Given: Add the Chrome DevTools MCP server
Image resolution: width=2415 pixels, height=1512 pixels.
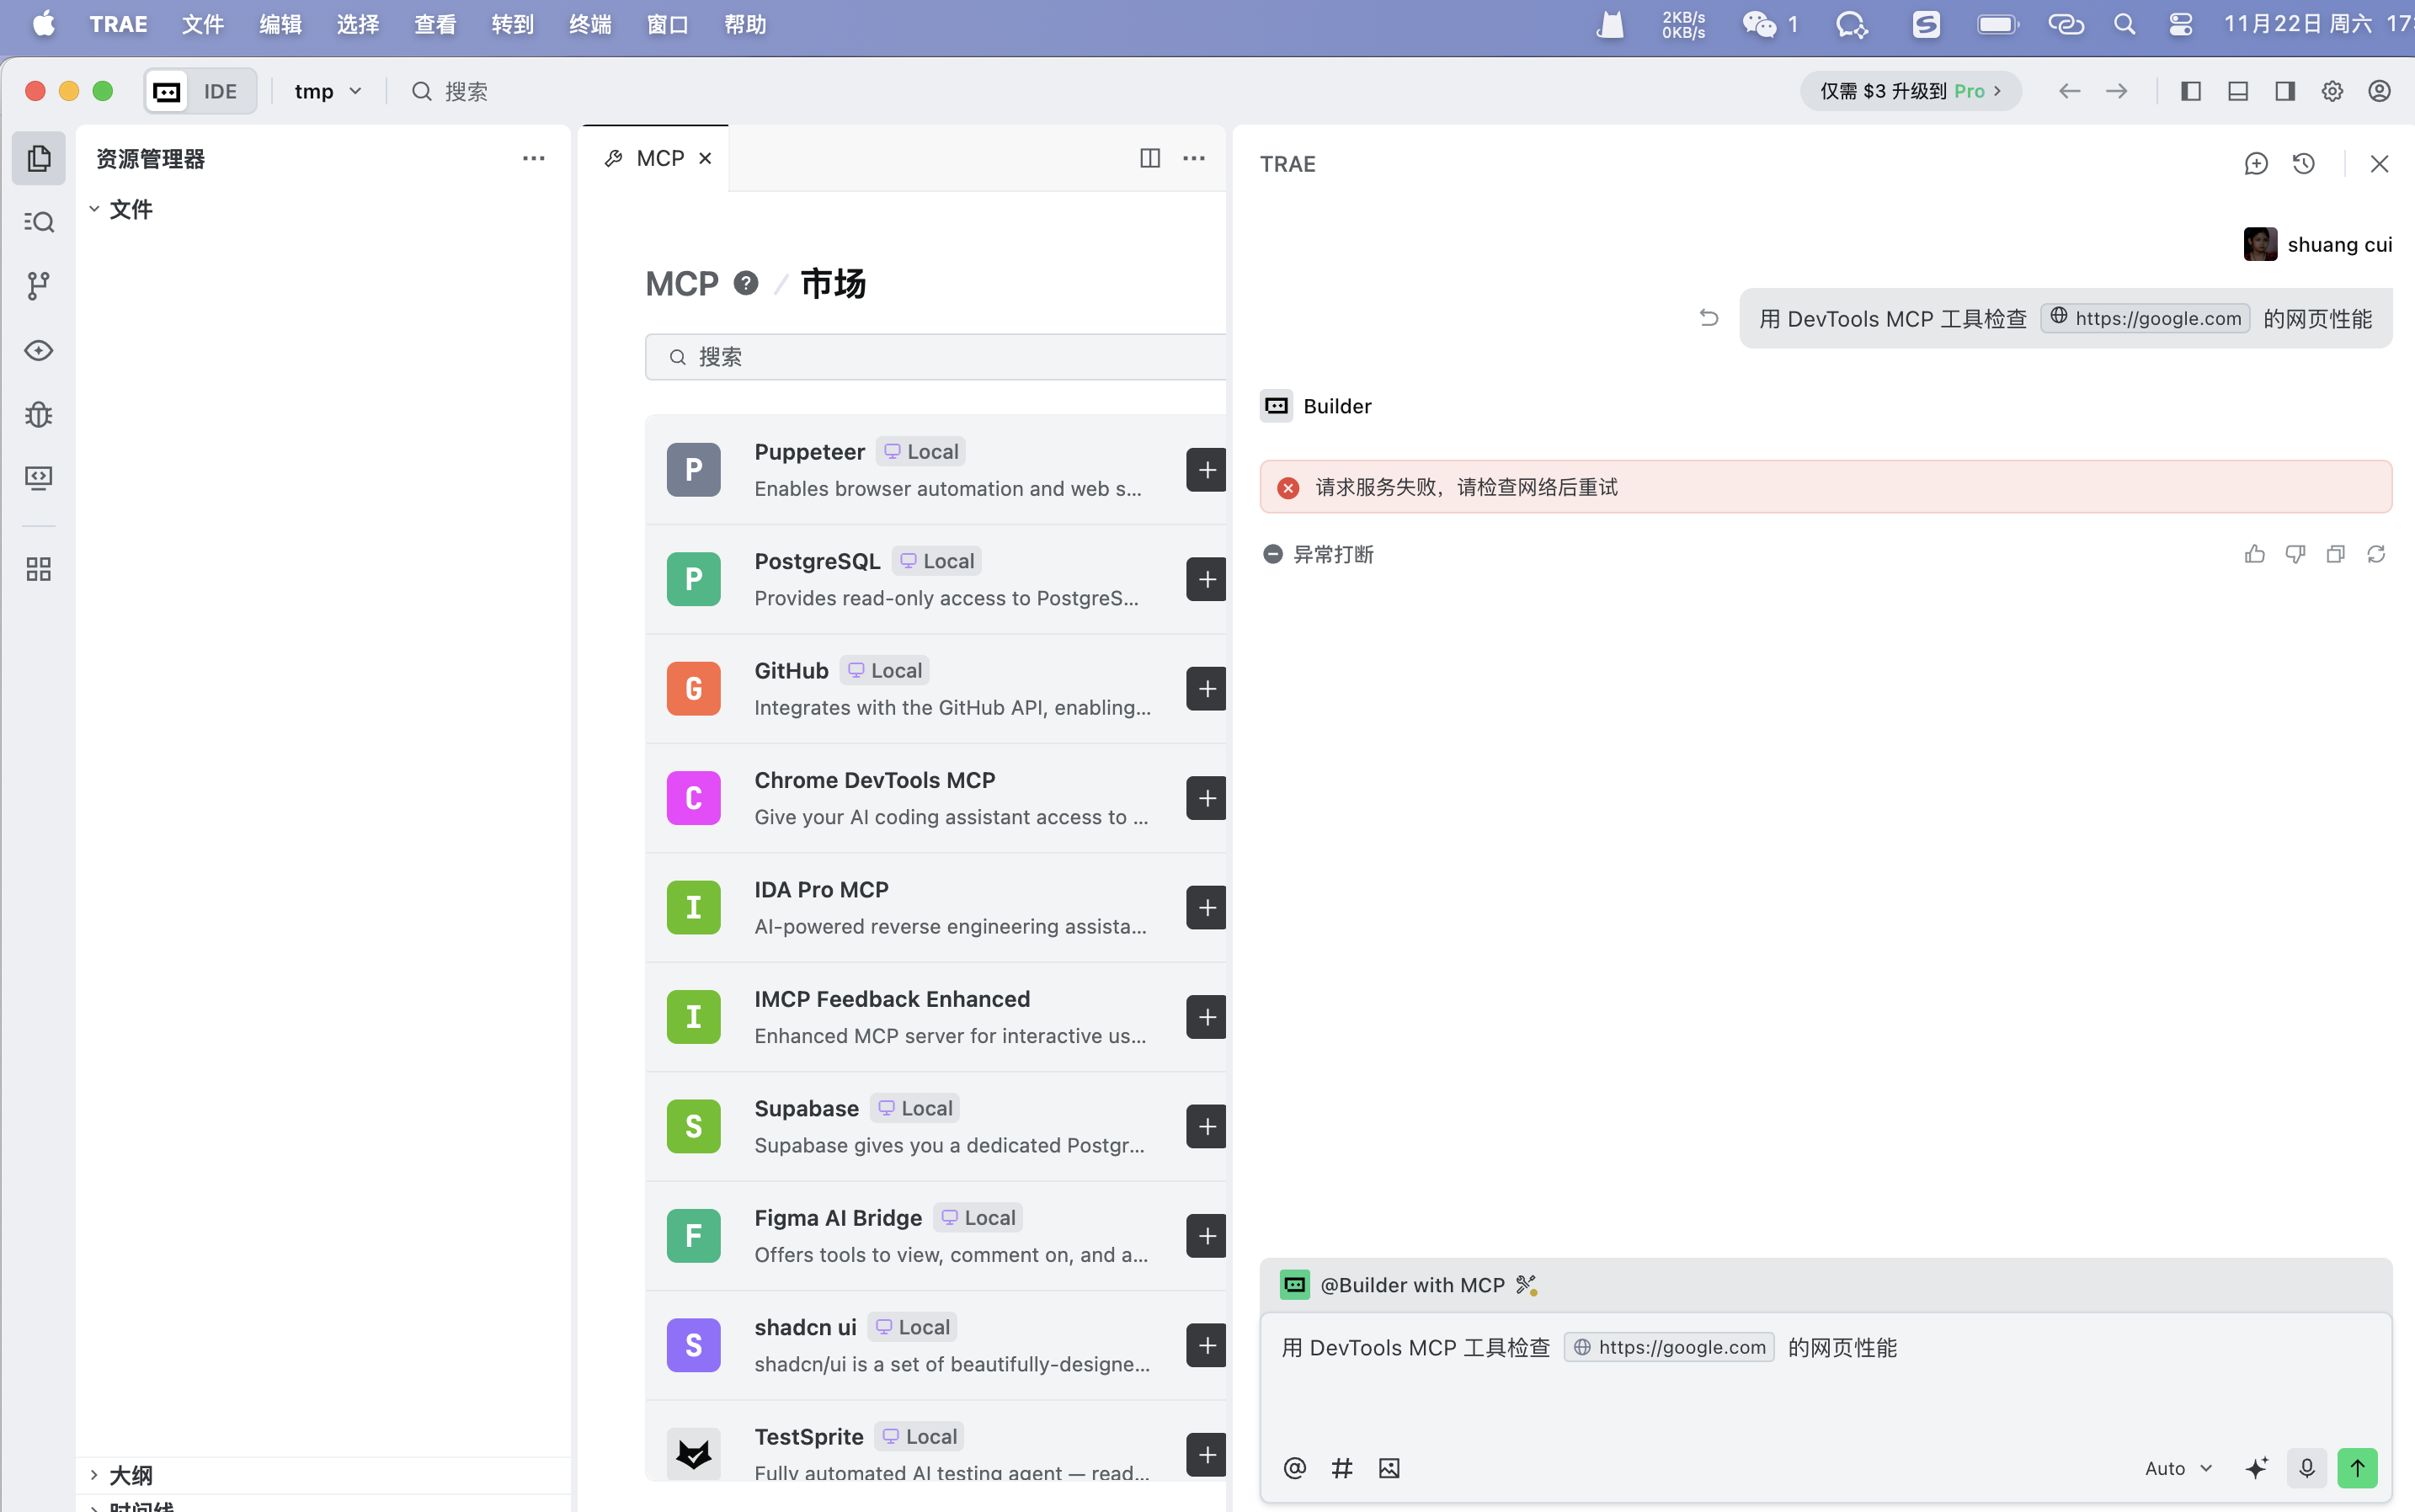Looking at the screenshot, I should point(1206,798).
